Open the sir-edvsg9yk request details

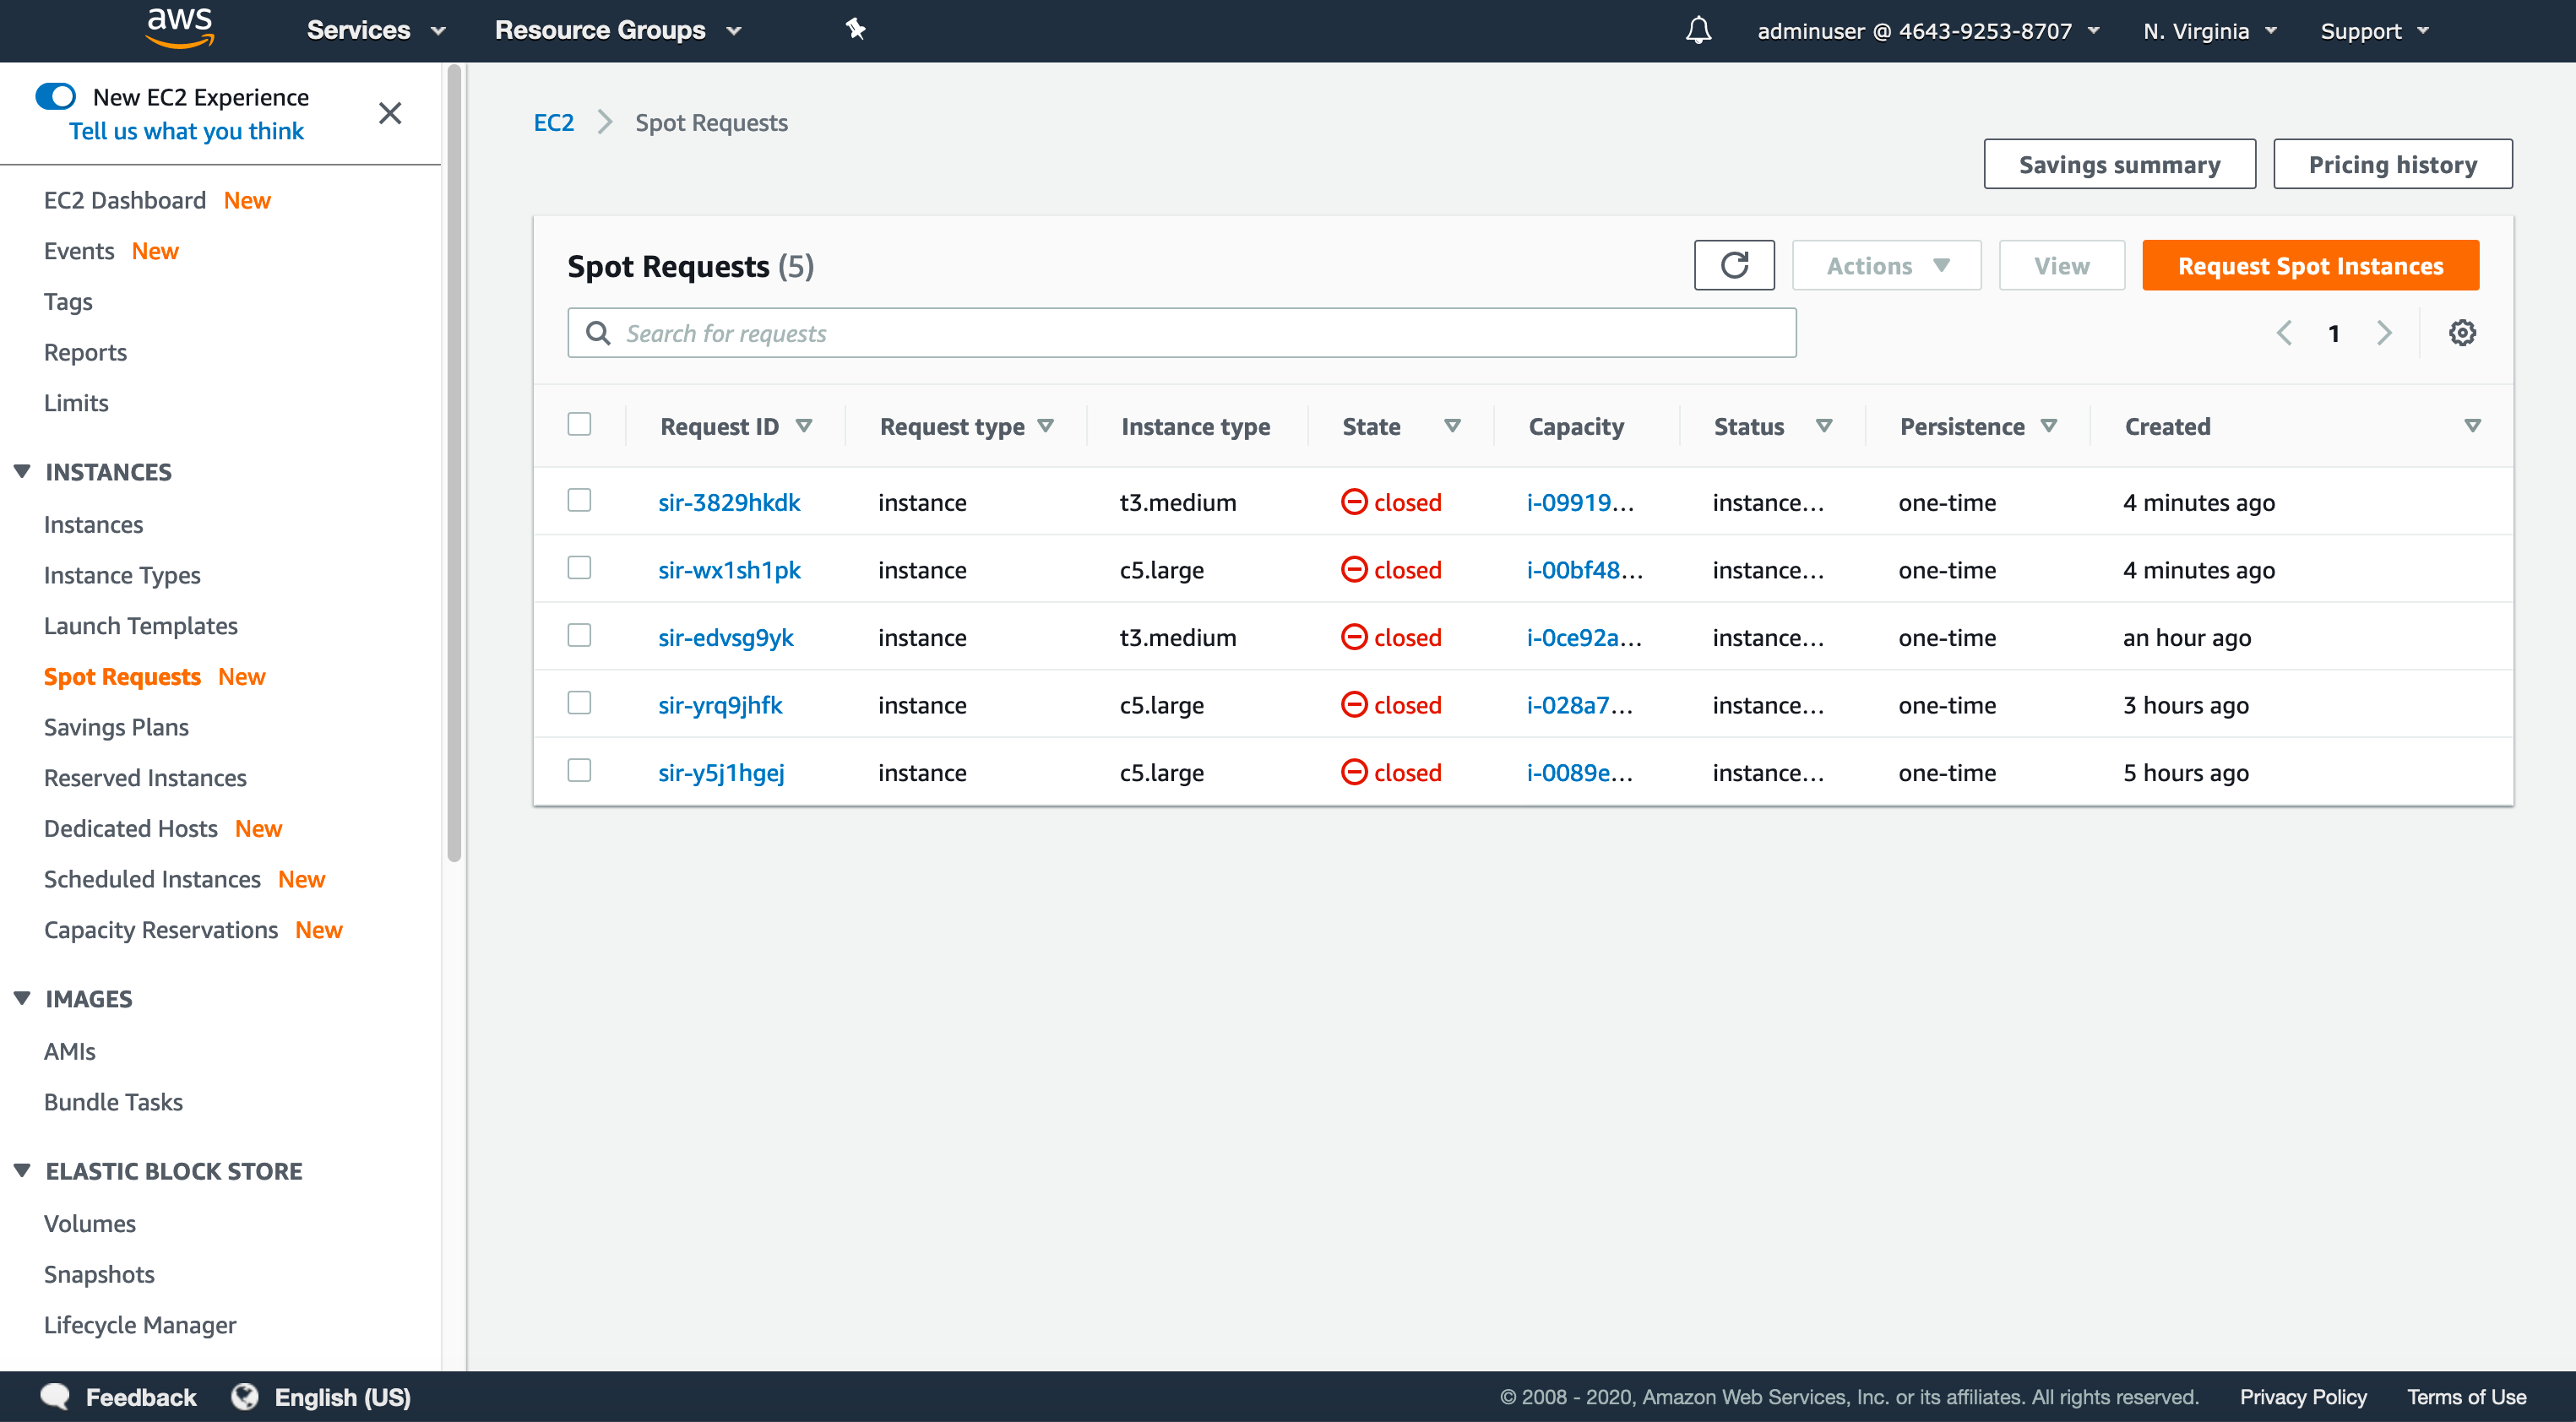(725, 637)
